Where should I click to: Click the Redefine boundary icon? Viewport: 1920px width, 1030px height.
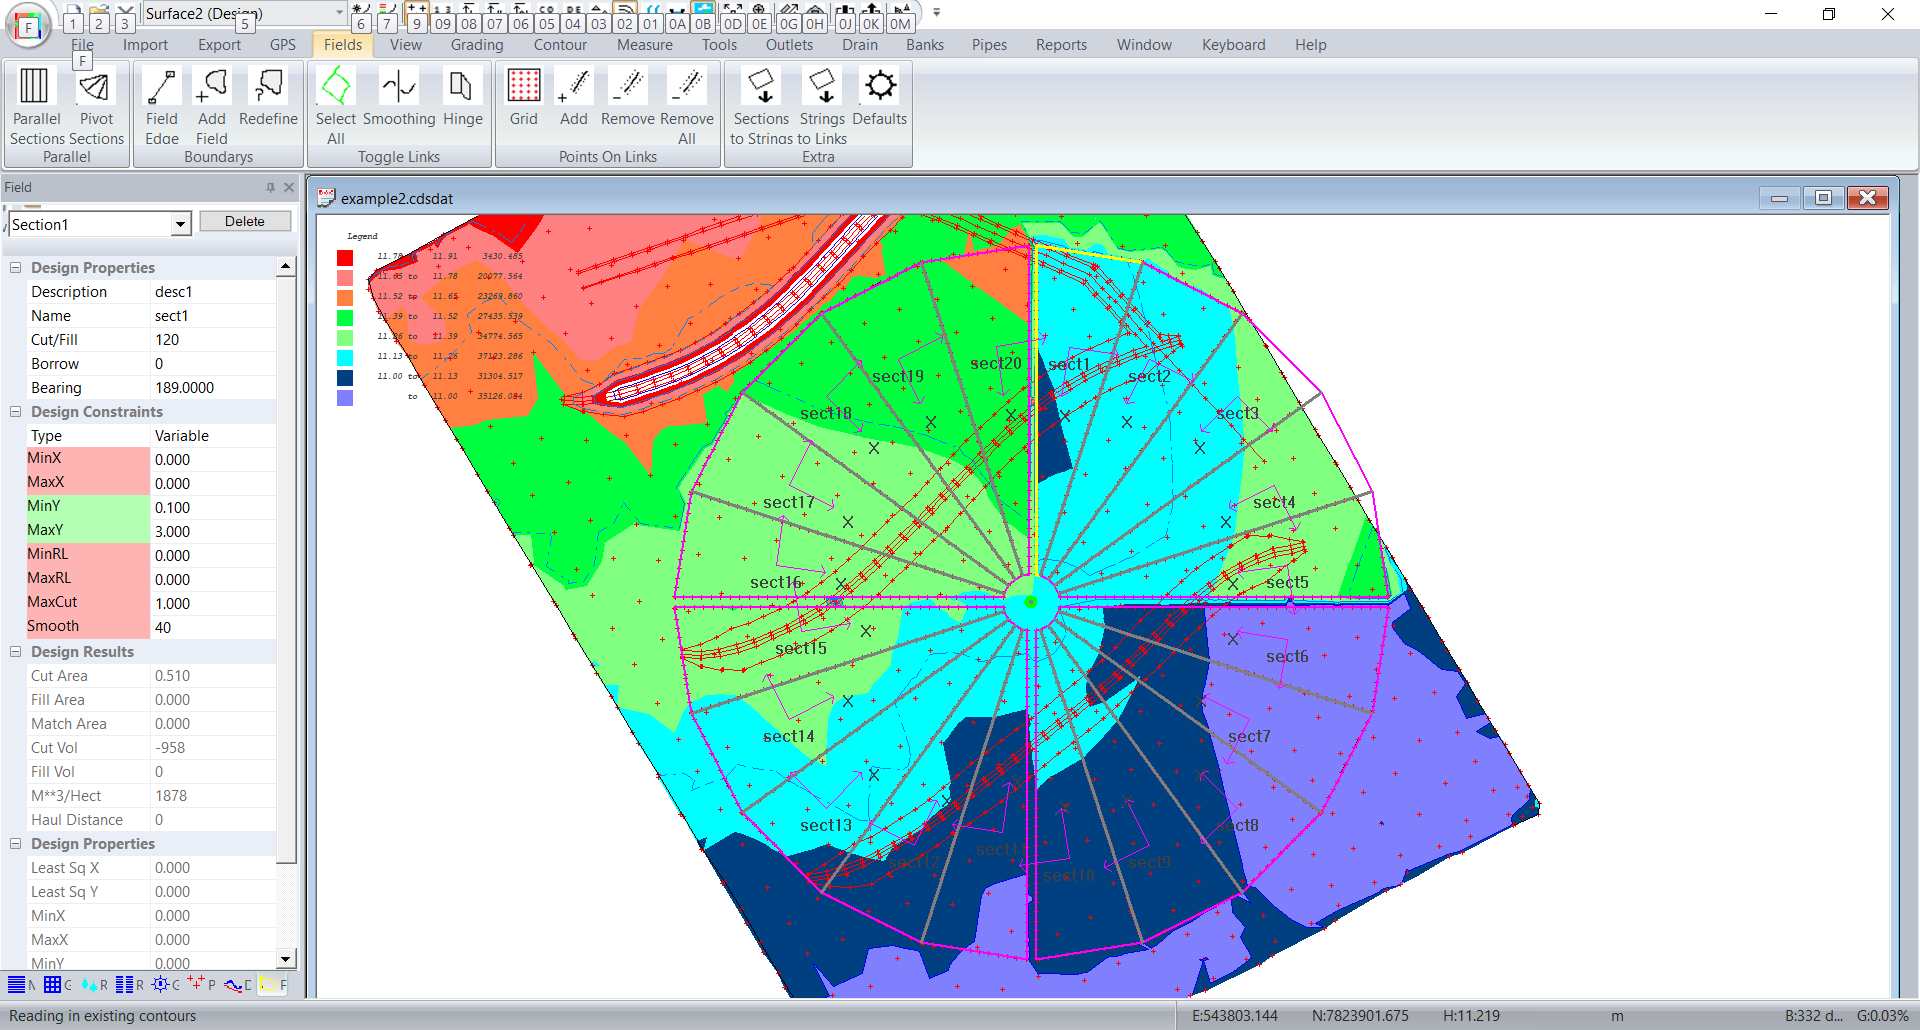[268, 88]
